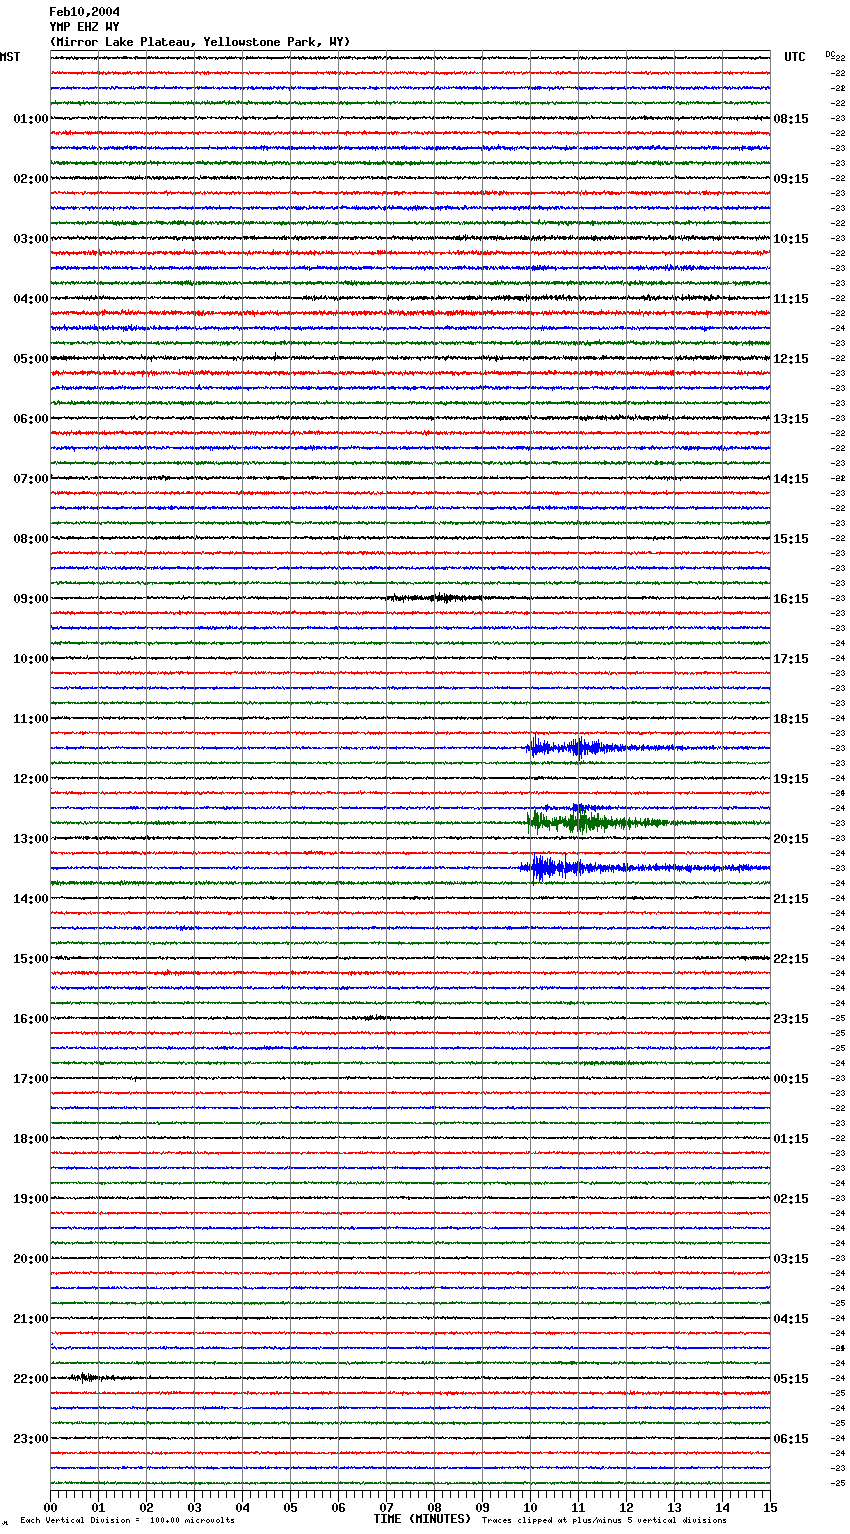The image size is (850, 1534).
Task: Select the 04:00 MST hour label
Action: (x=31, y=299)
